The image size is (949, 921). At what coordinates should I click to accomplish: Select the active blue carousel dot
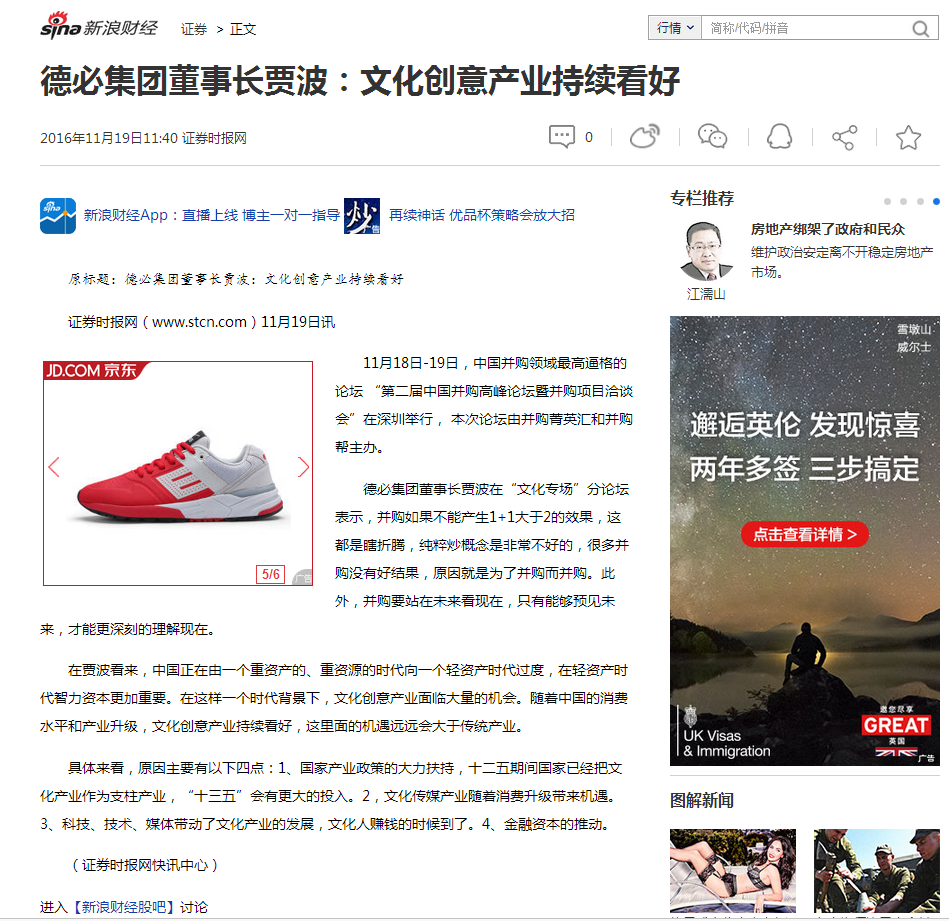[x=935, y=201]
